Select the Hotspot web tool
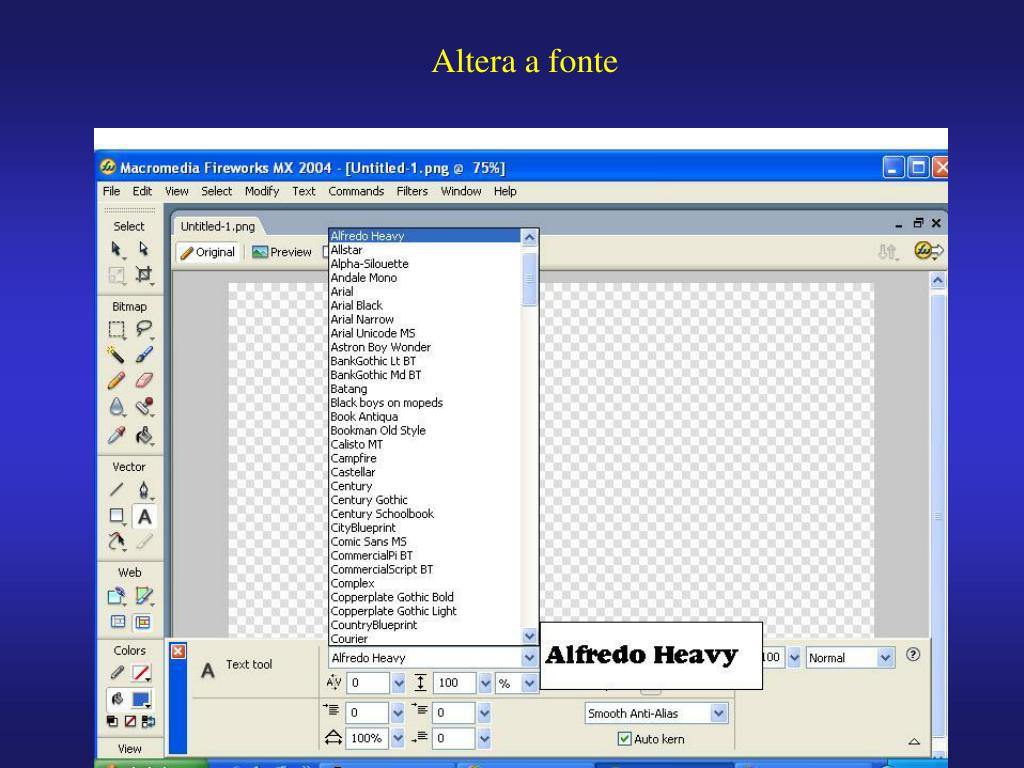Viewport: 1024px width, 768px height. tap(116, 596)
